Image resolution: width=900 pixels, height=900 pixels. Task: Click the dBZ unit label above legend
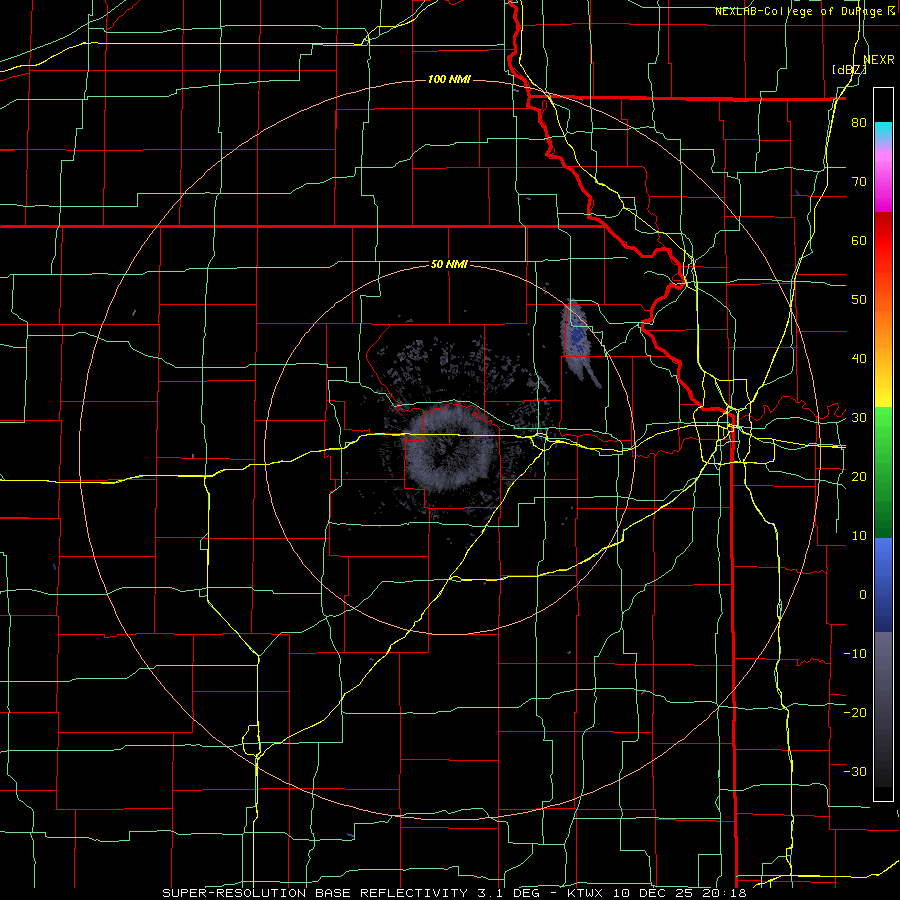pos(849,70)
